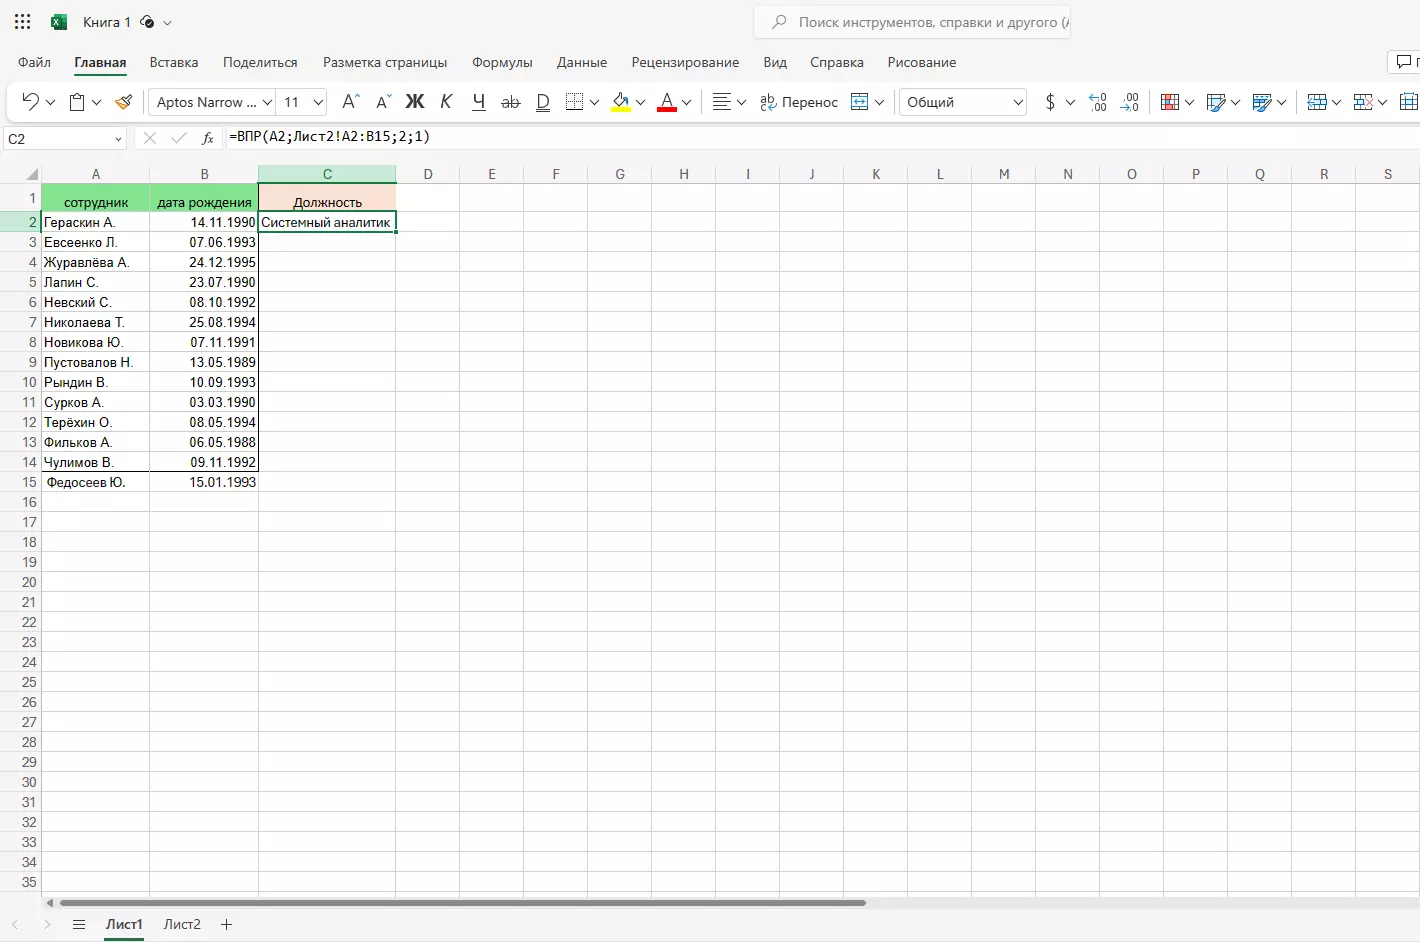Open the Формулы ribbon tab

[x=502, y=62]
